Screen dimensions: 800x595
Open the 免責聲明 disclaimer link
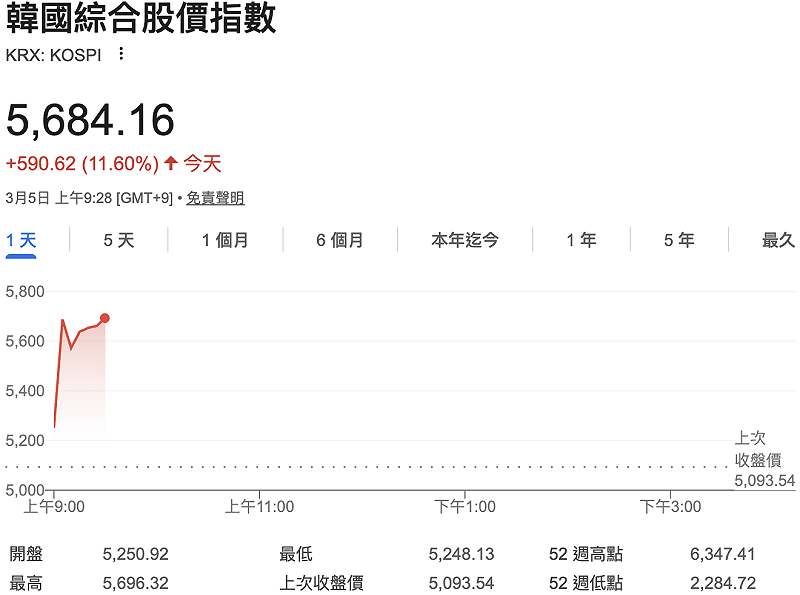point(218,198)
